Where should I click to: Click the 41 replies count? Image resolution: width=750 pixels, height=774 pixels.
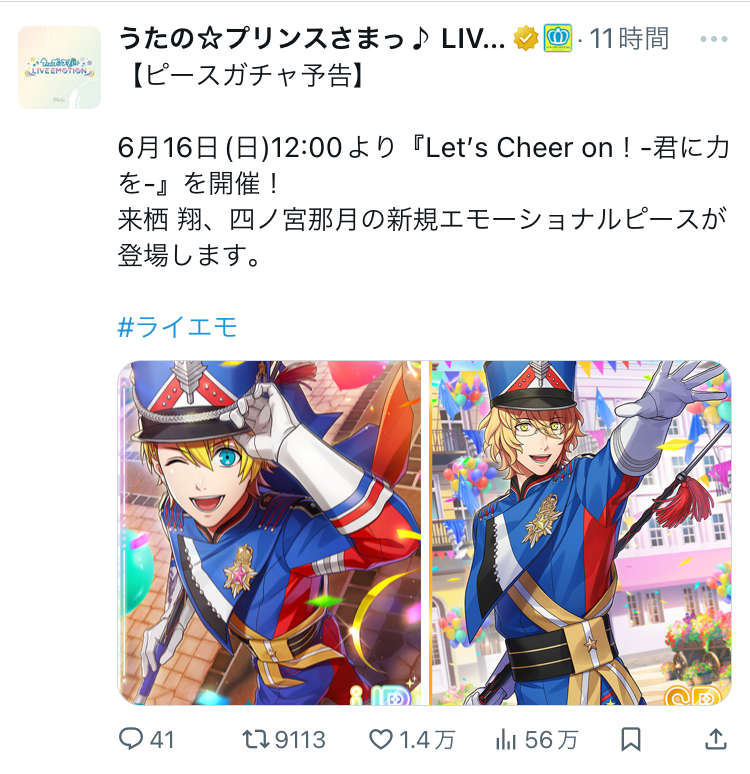[162, 740]
